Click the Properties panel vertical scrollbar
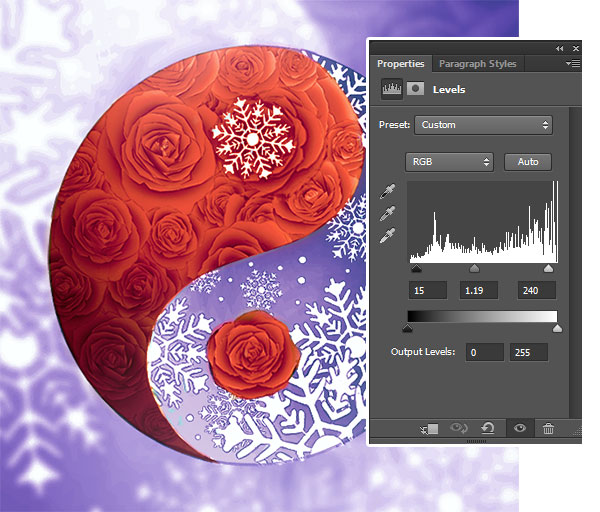The height and width of the screenshot is (512, 600). point(573,263)
